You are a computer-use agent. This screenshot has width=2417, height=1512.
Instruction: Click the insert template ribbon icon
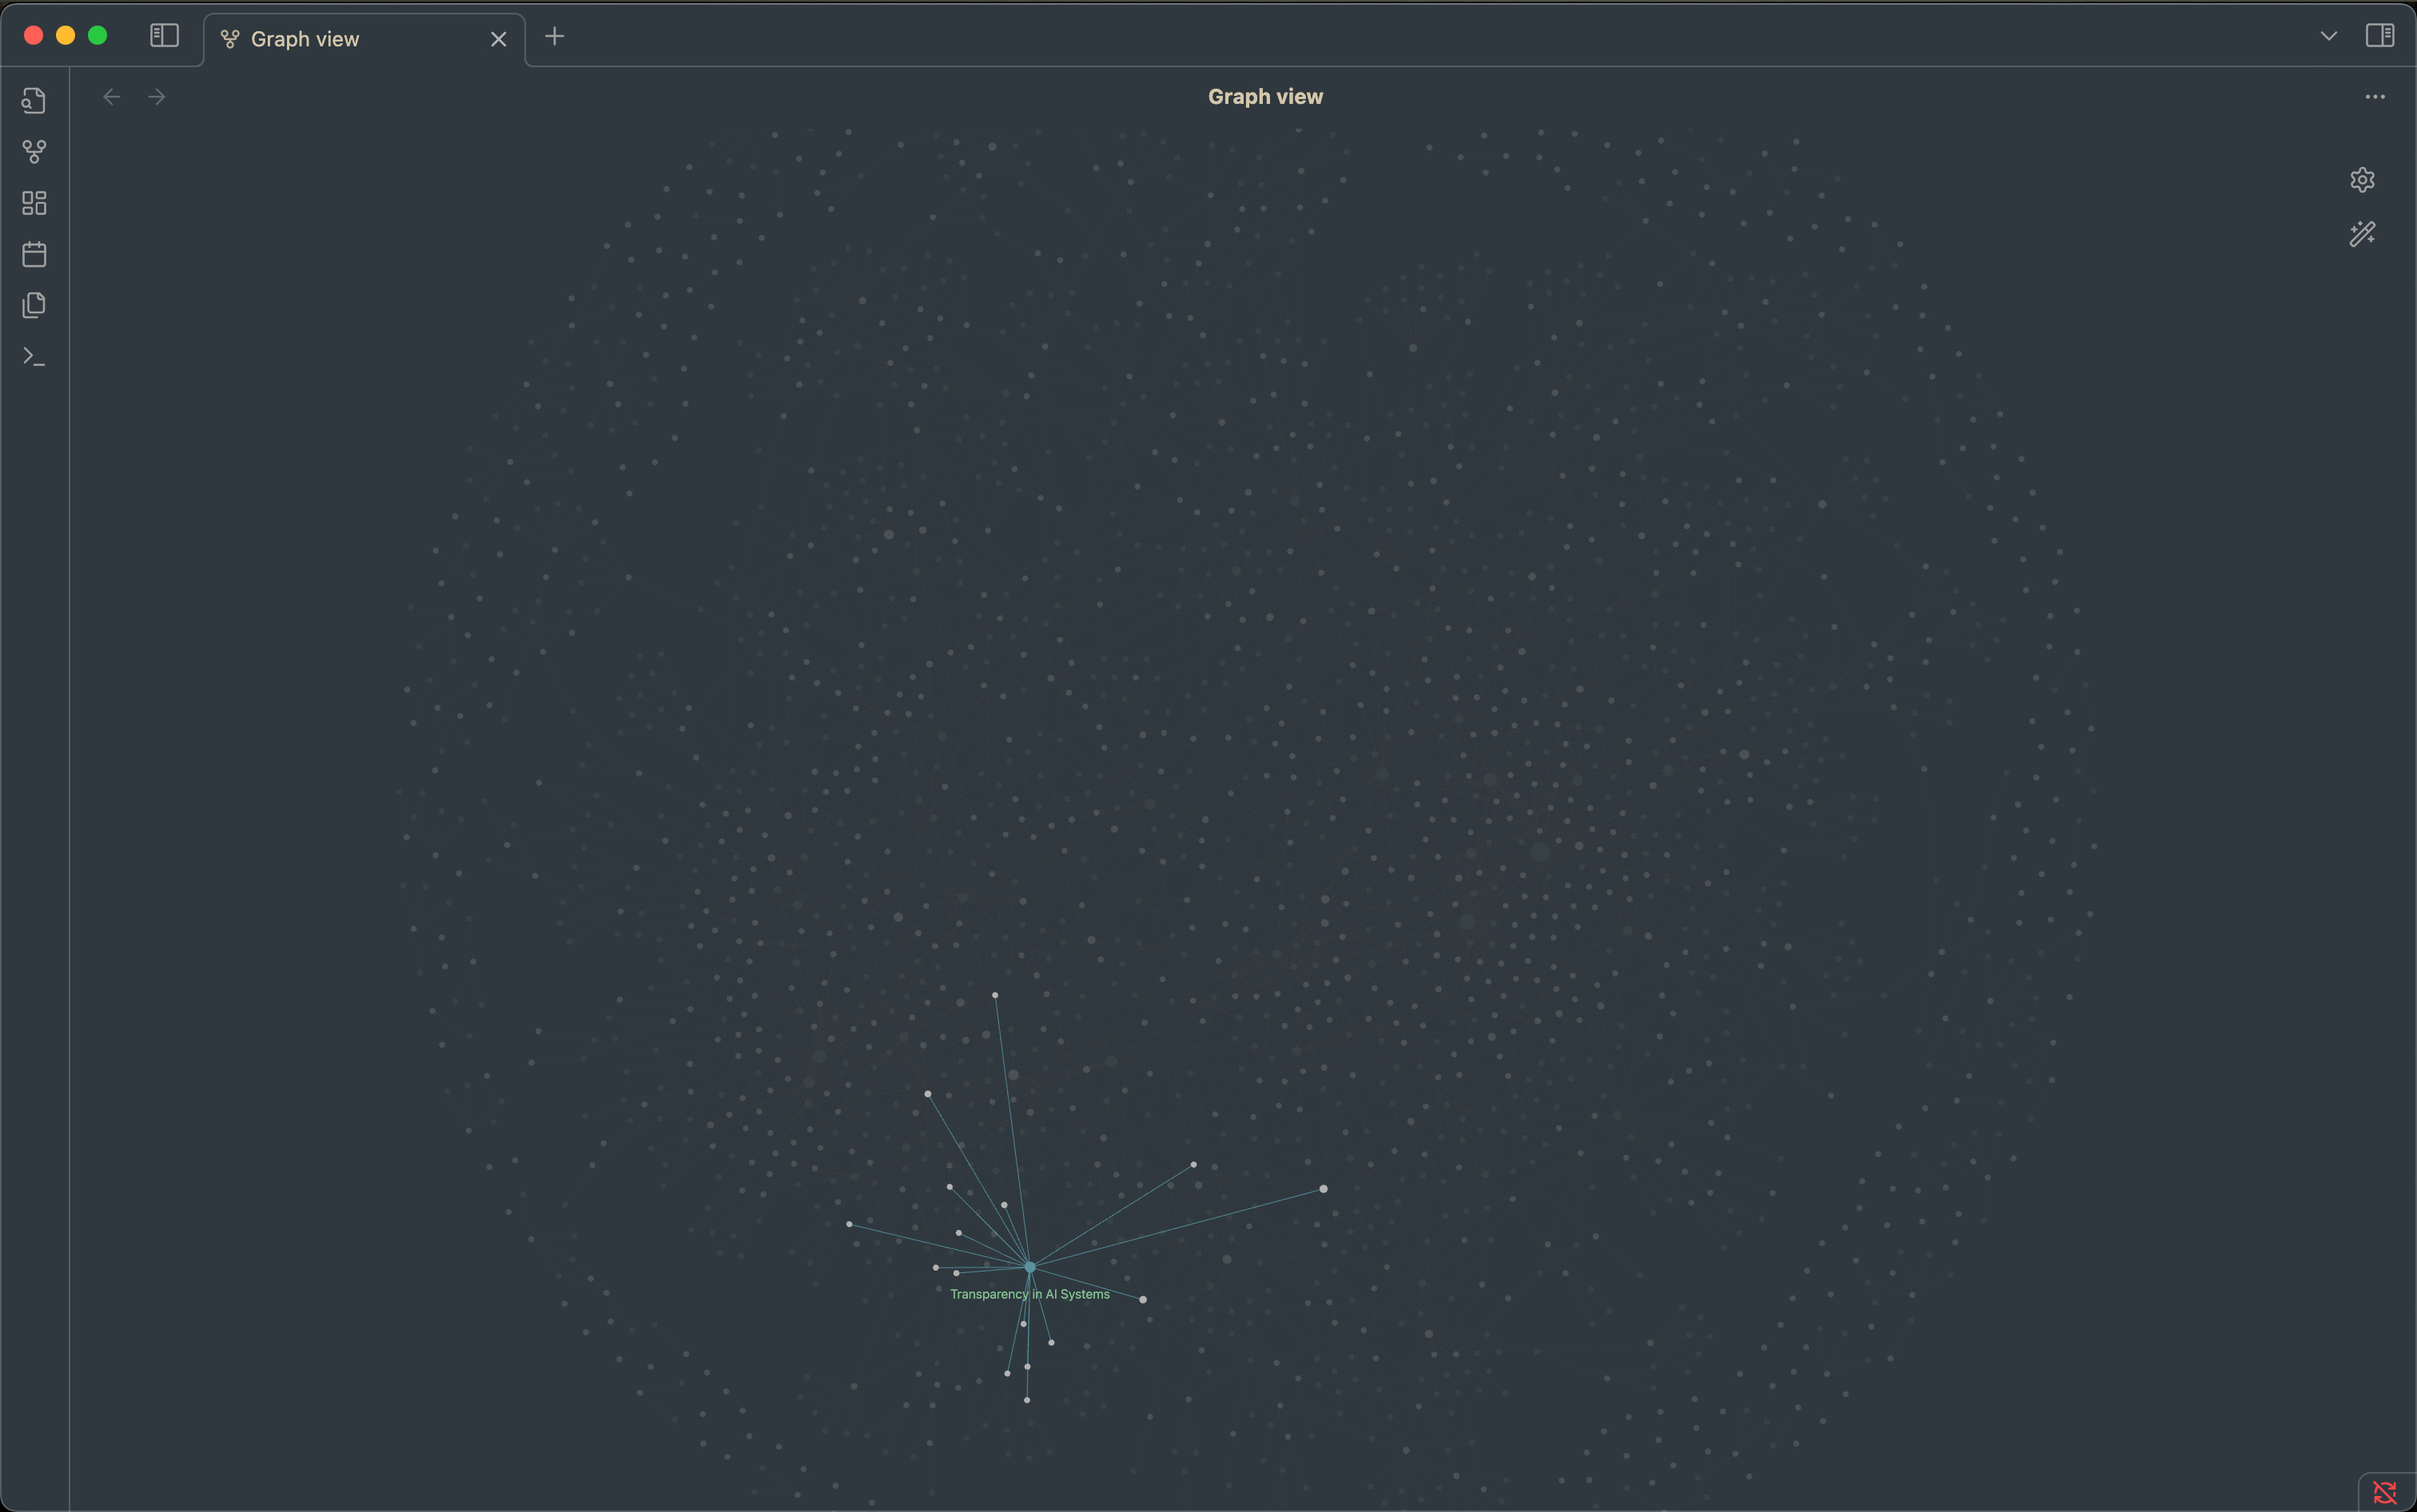(34, 305)
